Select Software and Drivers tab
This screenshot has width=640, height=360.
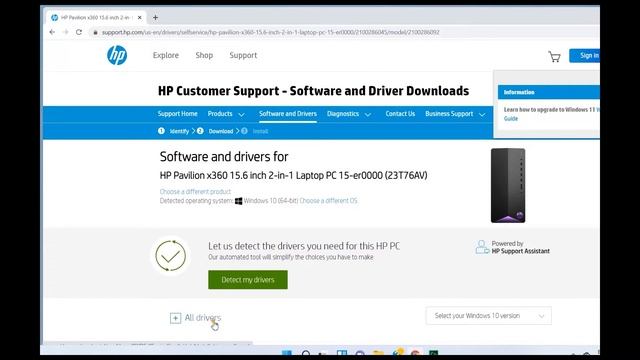click(x=288, y=114)
